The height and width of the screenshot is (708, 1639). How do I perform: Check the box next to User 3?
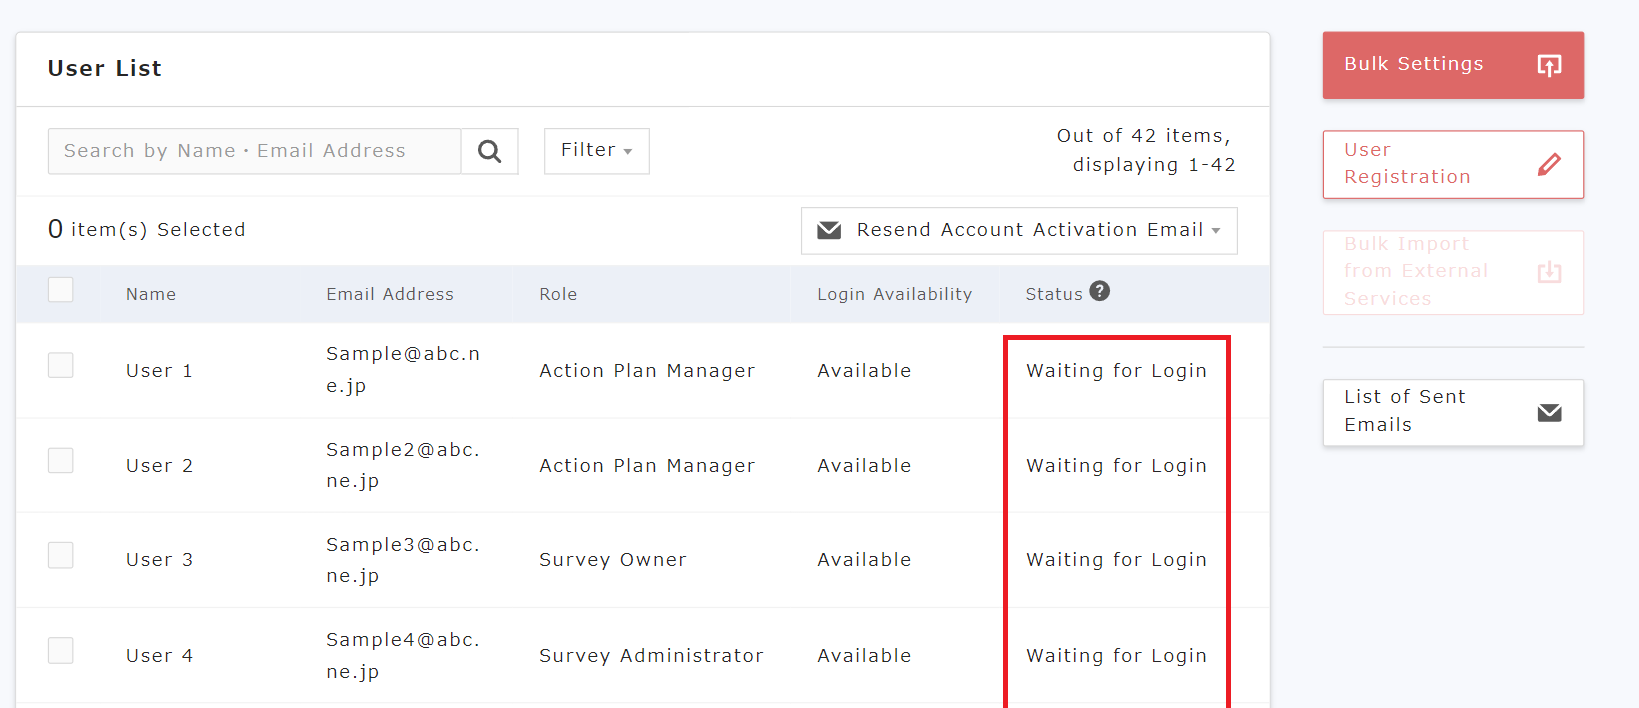[x=61, y=555]
